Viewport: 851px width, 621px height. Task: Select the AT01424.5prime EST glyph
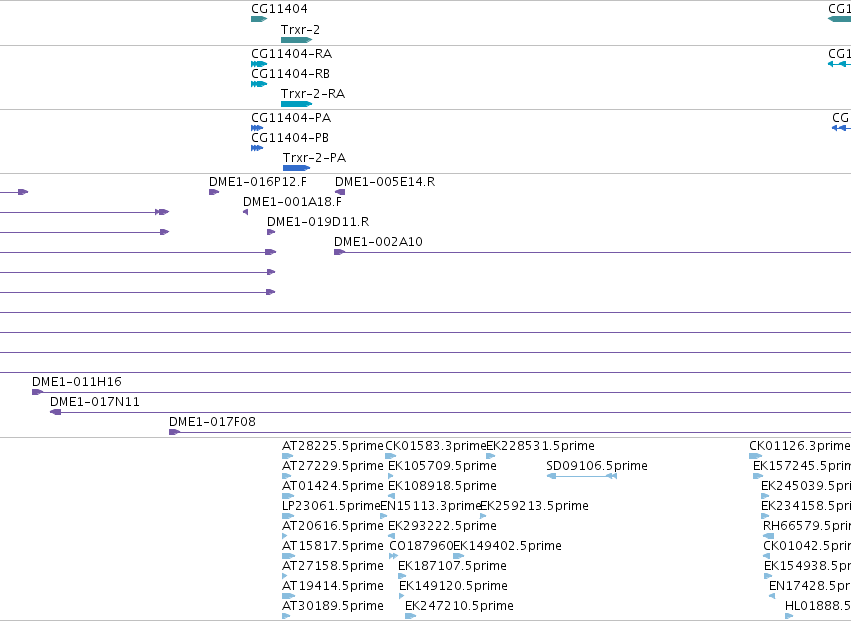(288, 496)
